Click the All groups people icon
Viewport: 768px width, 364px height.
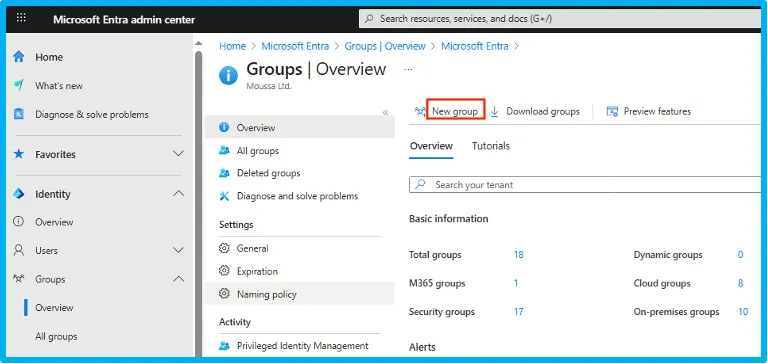click(x=224, y=150)
